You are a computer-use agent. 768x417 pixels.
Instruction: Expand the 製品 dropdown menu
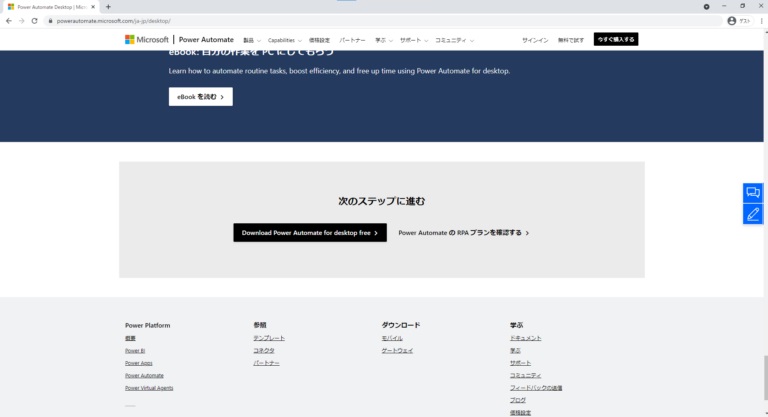[252, 40]
